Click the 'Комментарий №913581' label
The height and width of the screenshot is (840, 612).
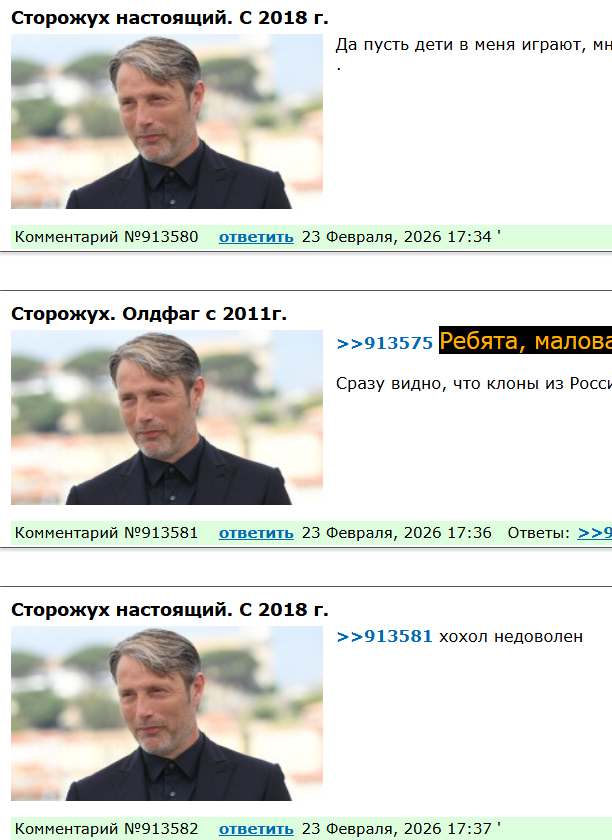(x=106, y=533)
